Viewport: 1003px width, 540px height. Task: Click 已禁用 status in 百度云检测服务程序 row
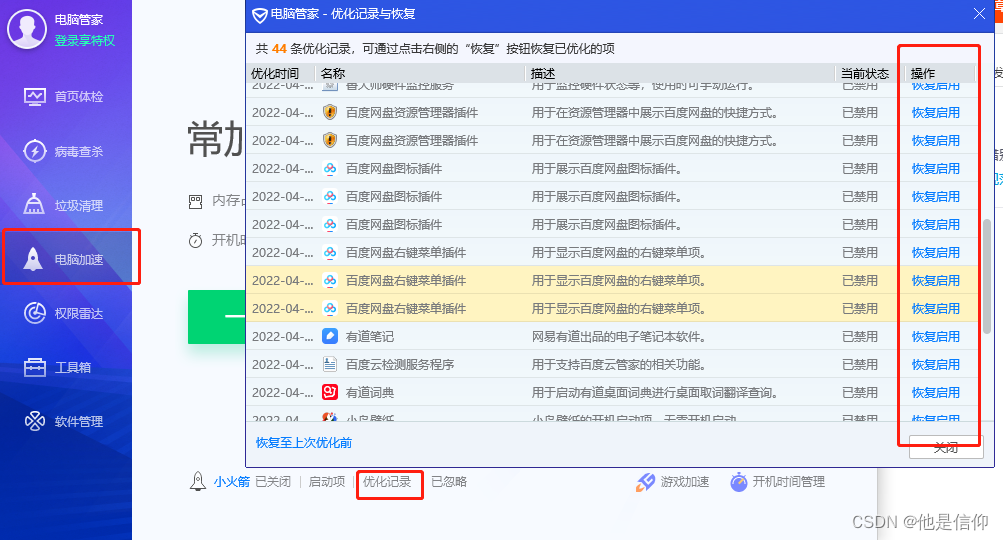860,365
